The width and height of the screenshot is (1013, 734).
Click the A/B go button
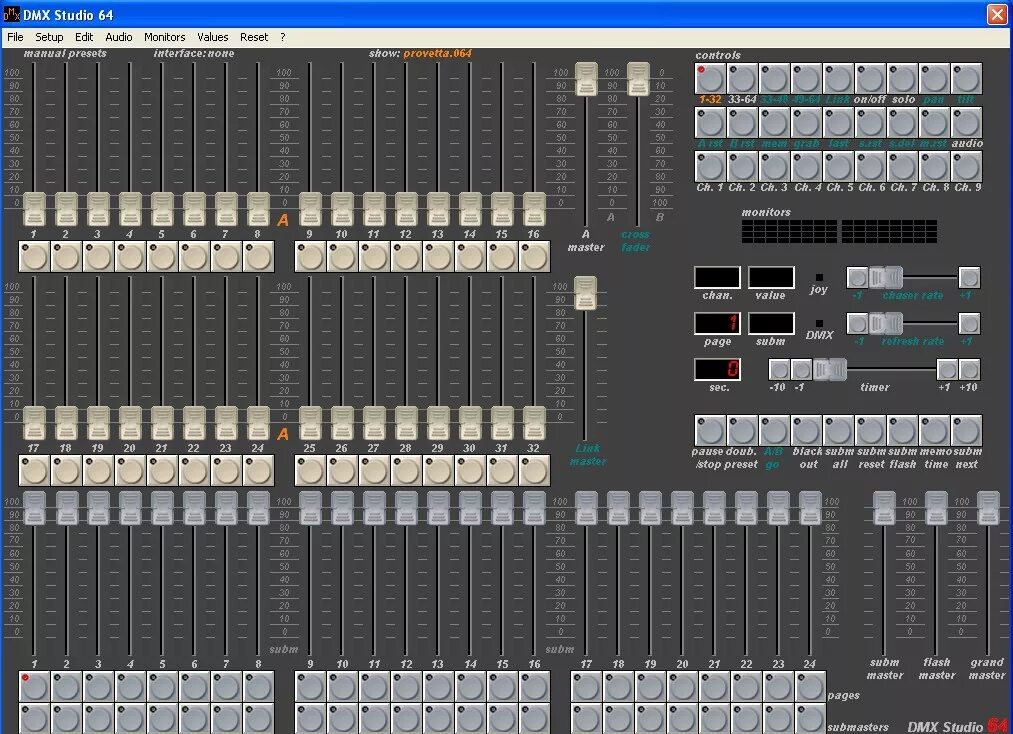(775, 431)
